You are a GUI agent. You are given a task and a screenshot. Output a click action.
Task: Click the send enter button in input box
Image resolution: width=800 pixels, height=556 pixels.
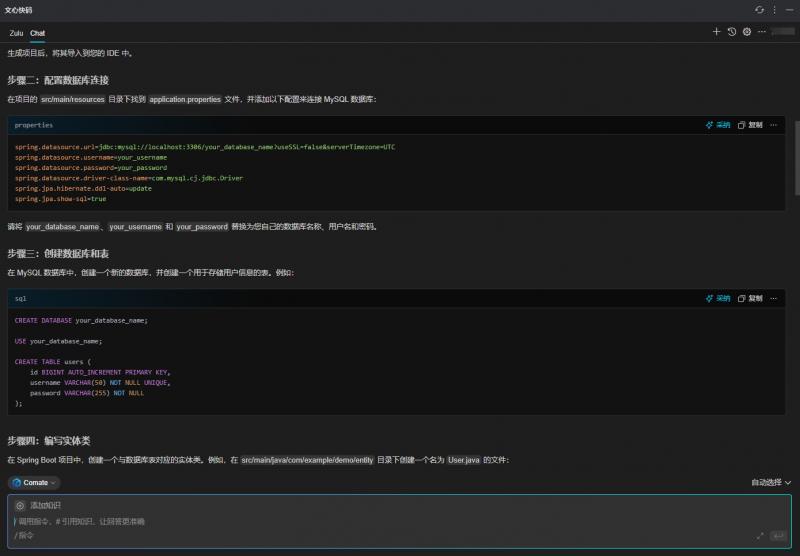click(x=777, y=536)
